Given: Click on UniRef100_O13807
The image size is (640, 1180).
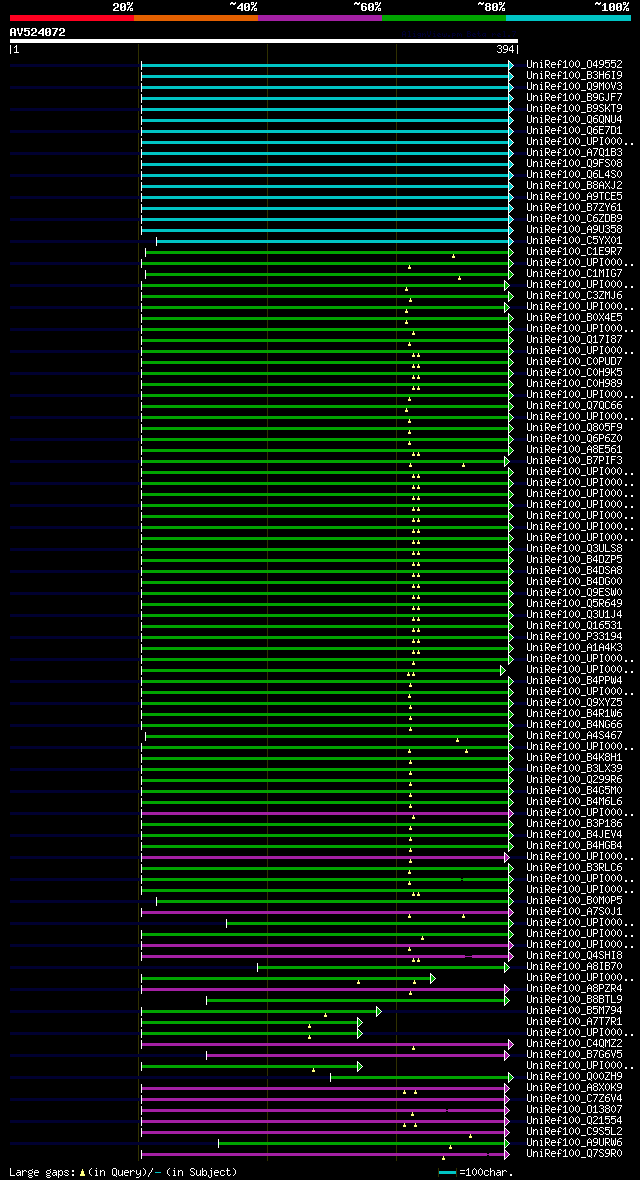Looking at the screenshot, I should click(574, 1109).
